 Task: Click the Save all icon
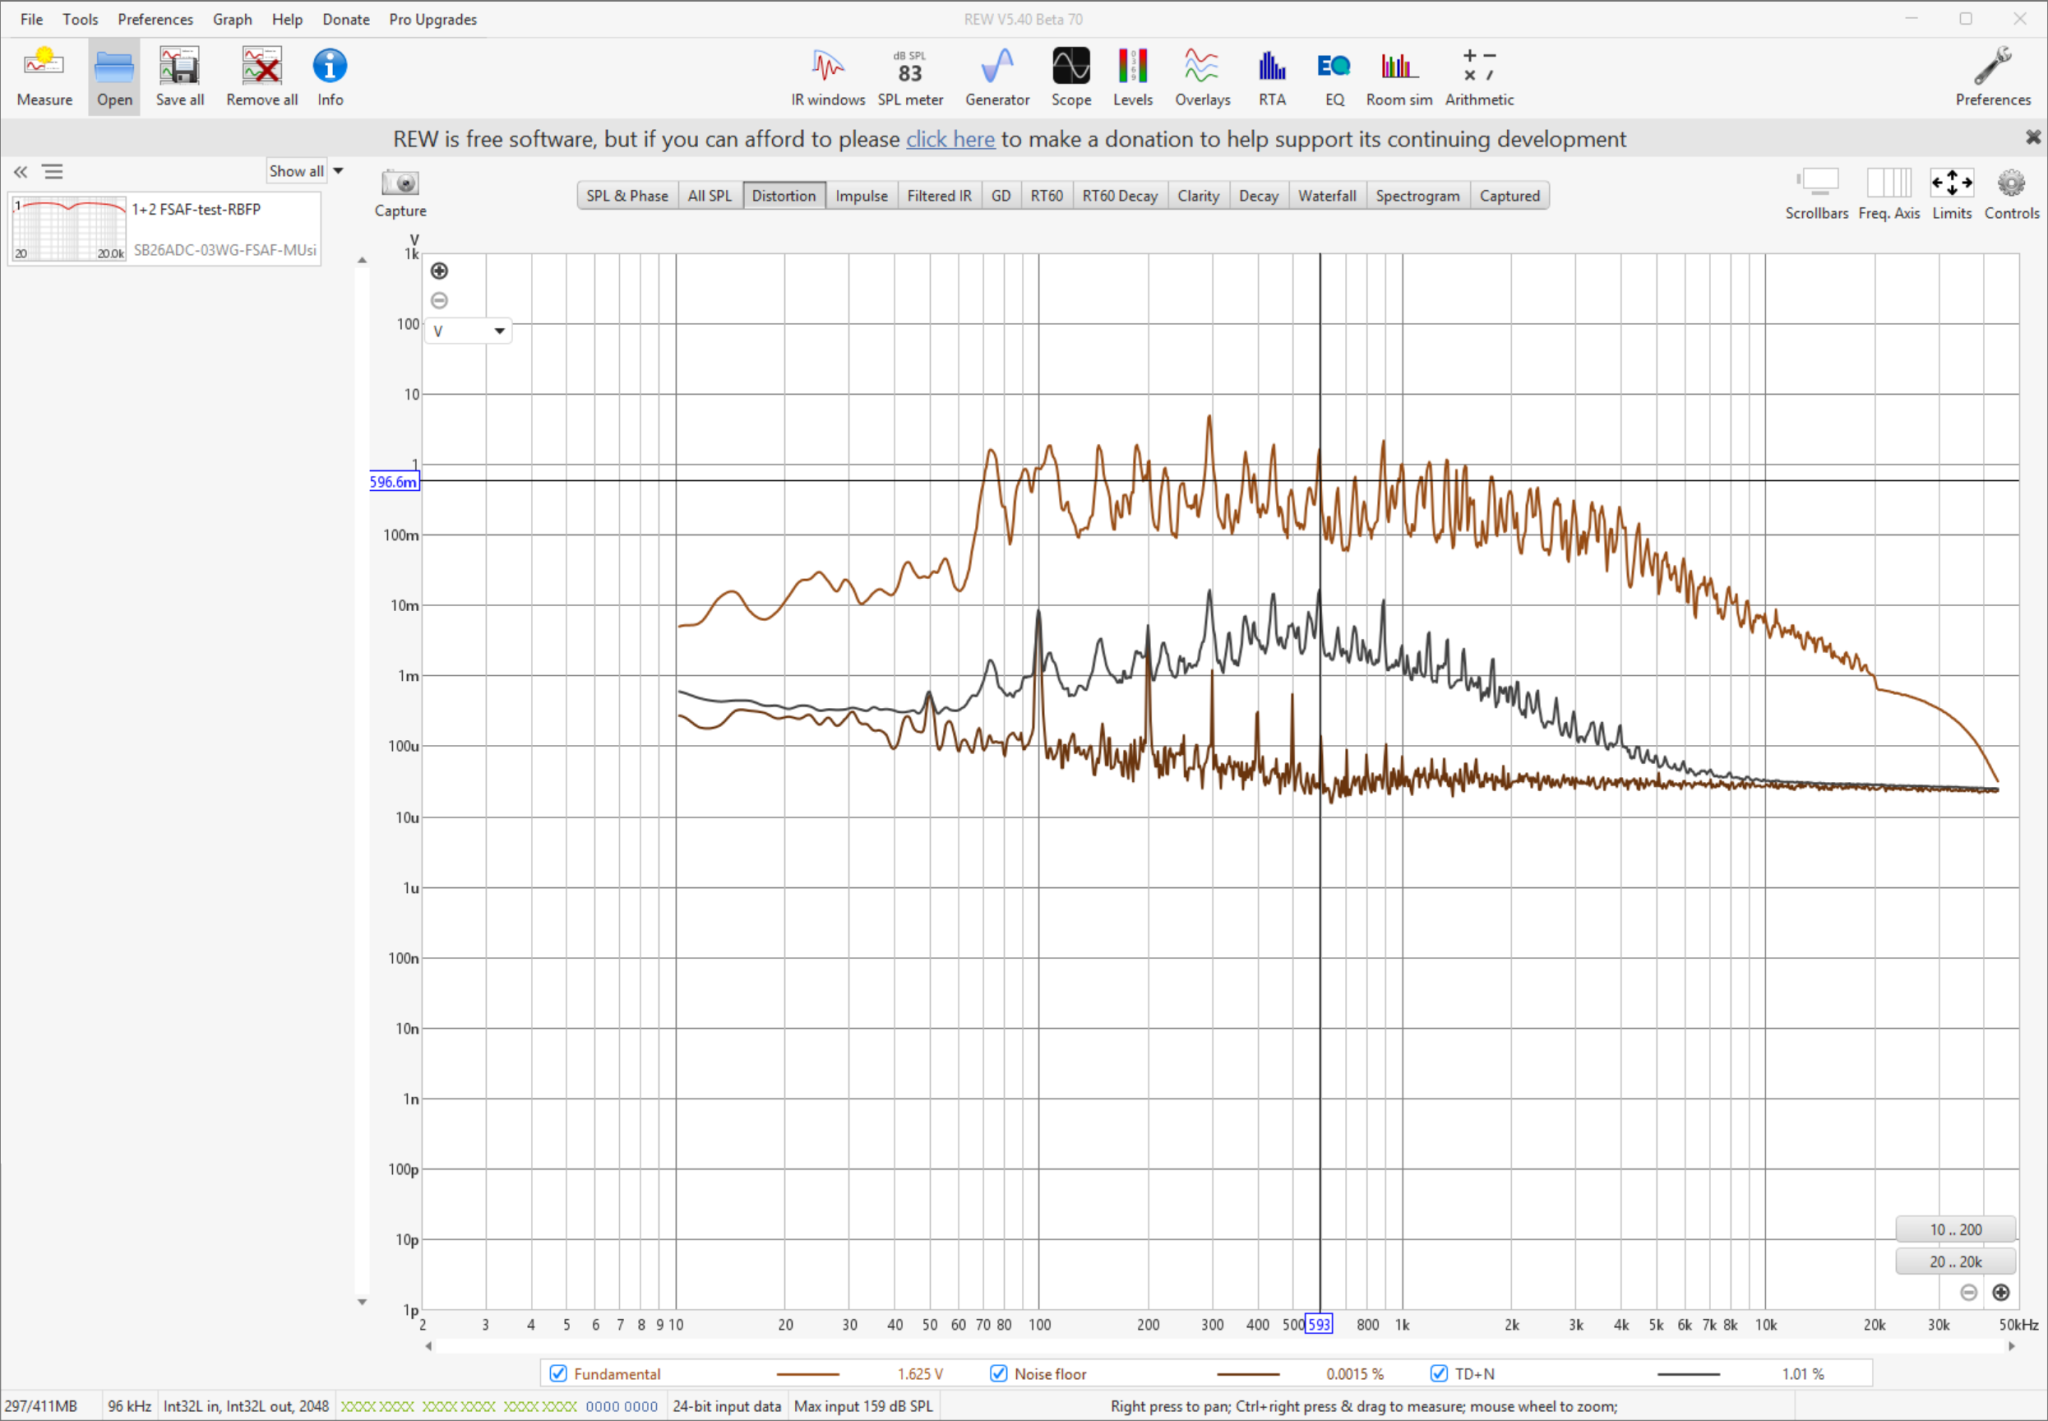180,77
